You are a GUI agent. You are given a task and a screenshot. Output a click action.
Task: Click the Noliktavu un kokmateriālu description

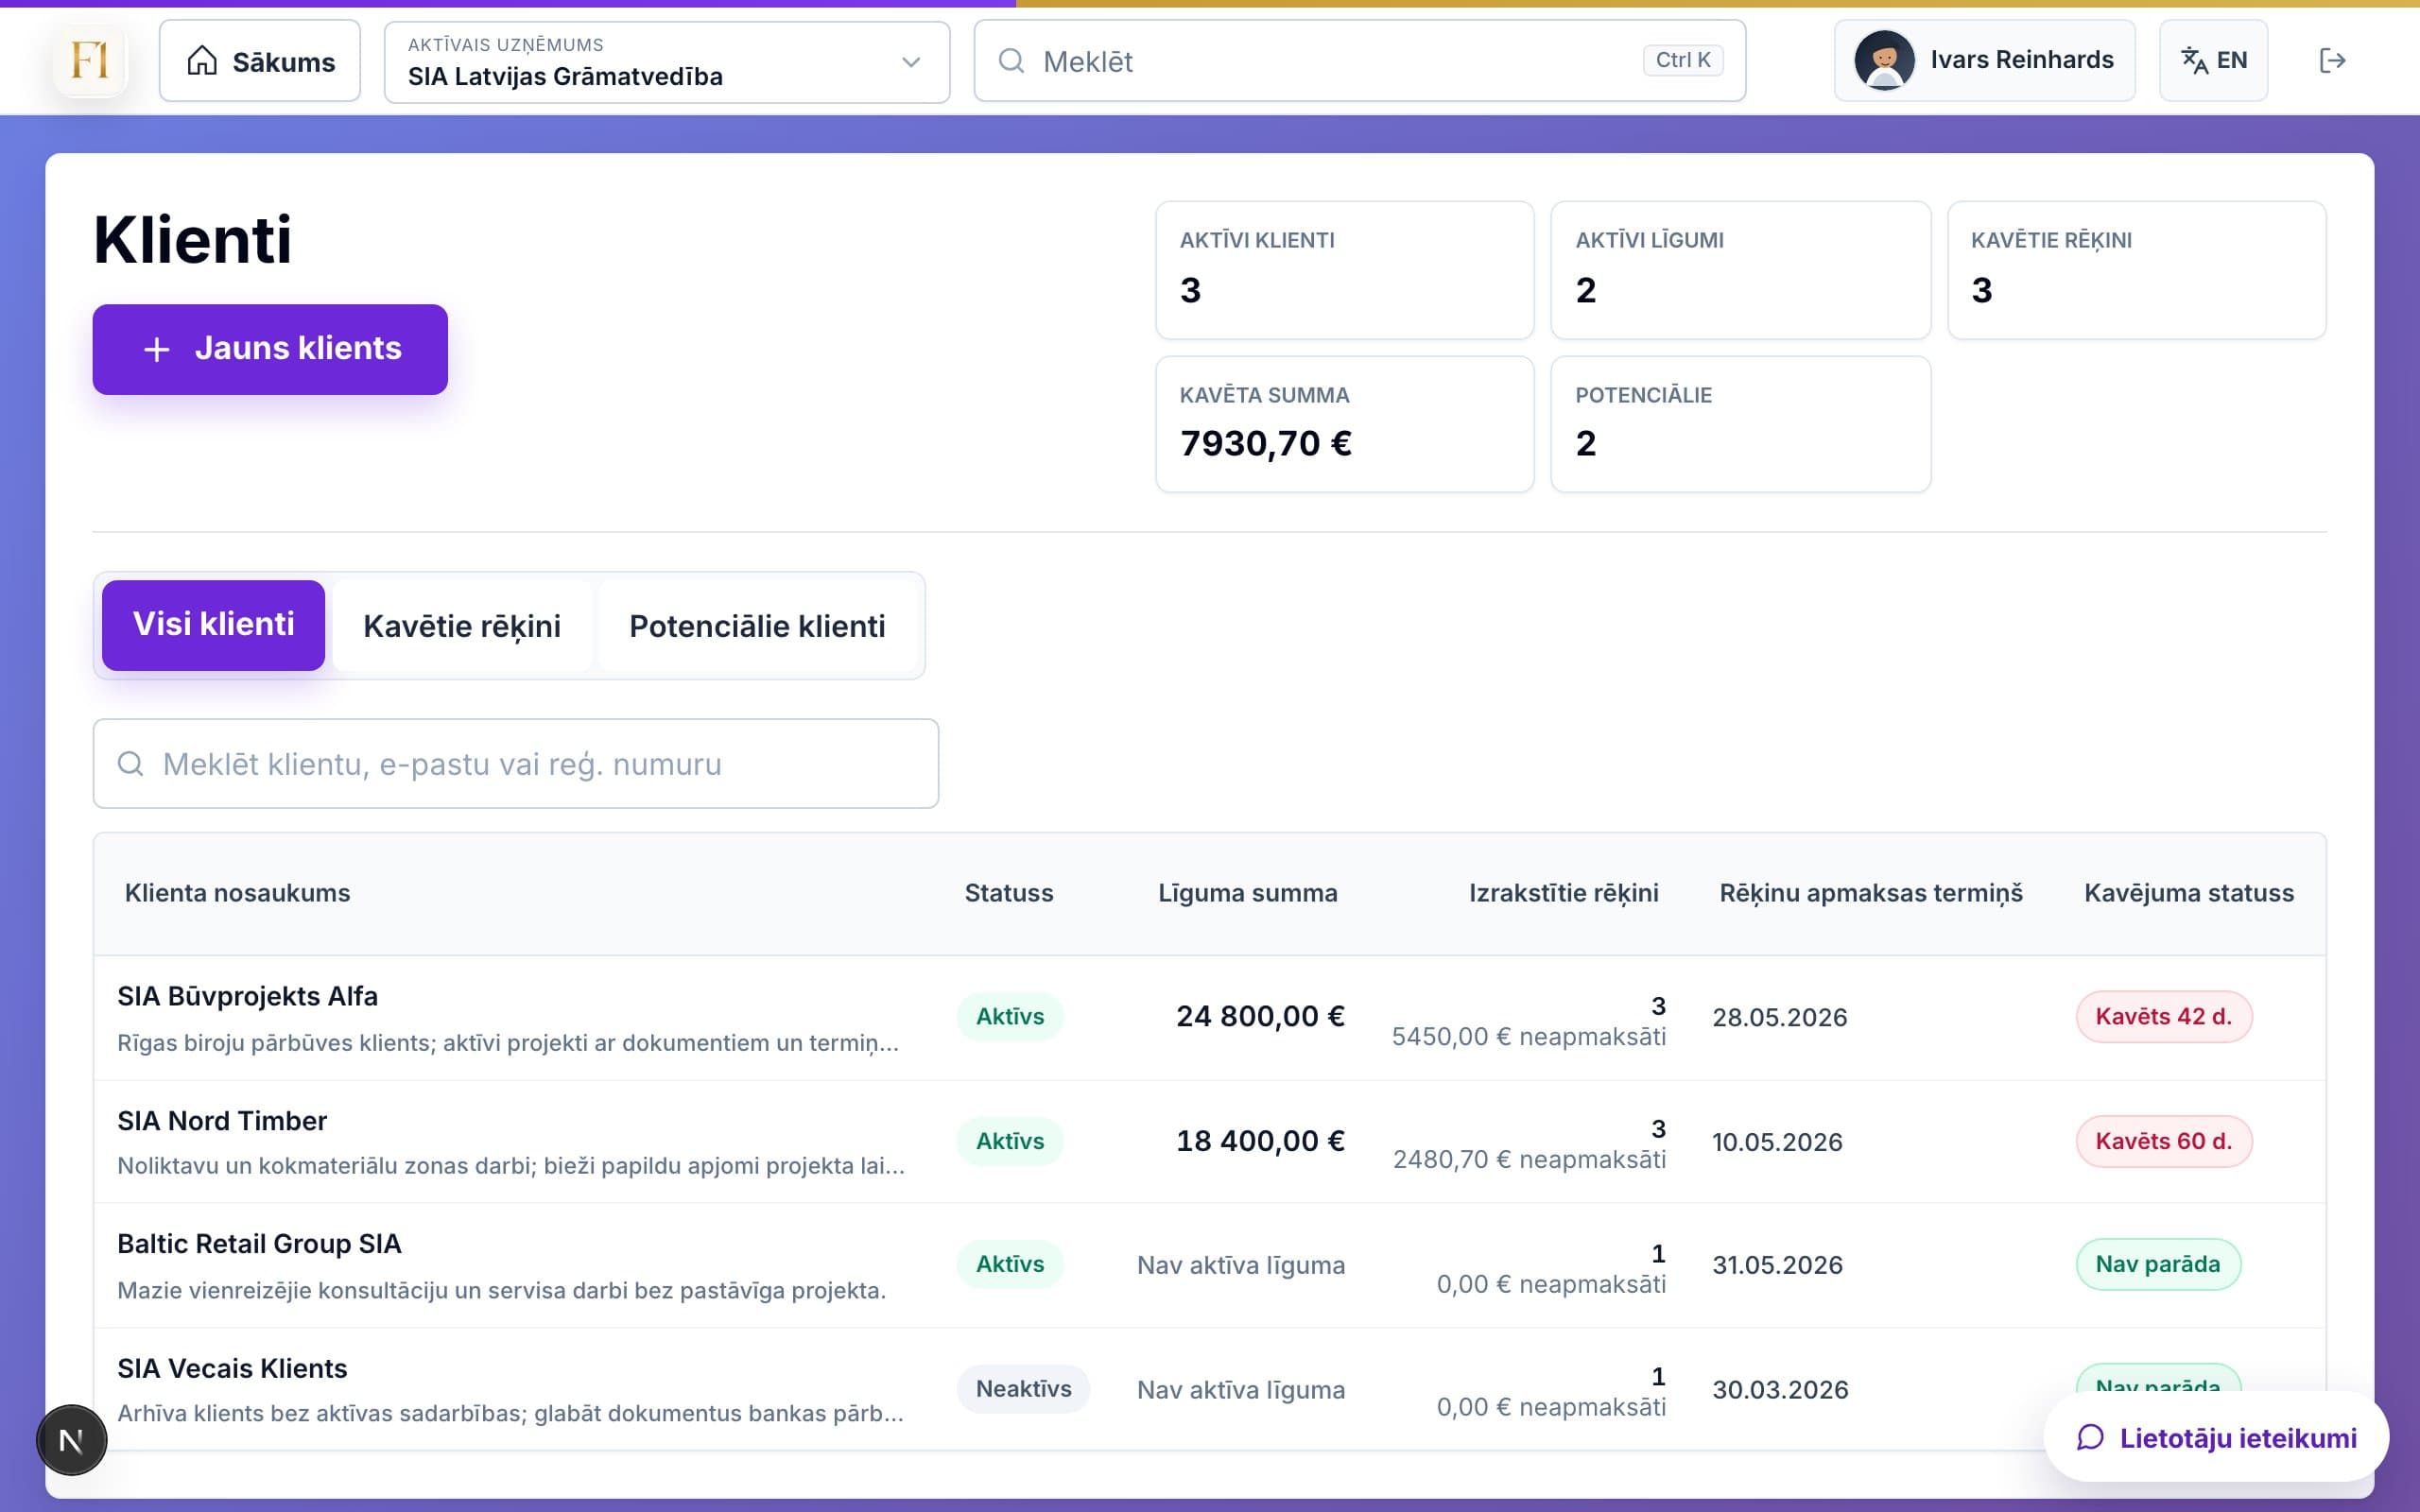point(511,1166)
